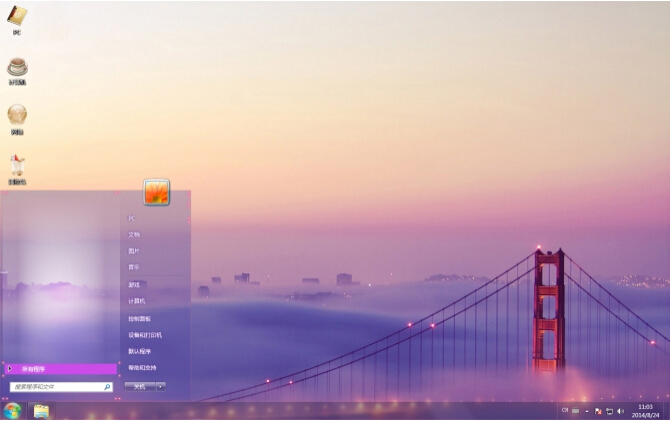Open the 回收站 recycle bin icon
The width and height of the screenshot is (671, 421).
click(x=17, y=166)
